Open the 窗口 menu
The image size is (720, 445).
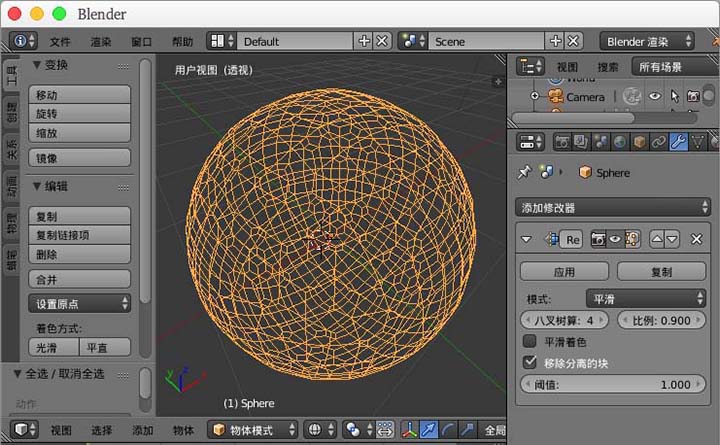(x=141, y=42)
